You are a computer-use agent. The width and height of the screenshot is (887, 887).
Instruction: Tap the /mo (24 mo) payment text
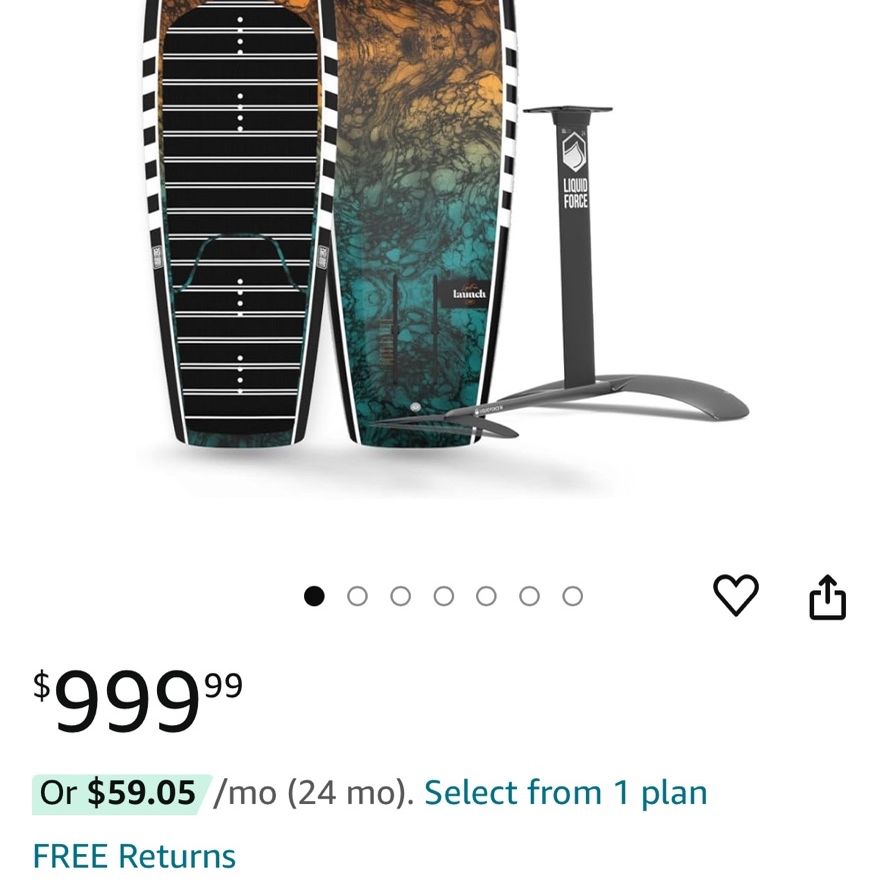314,793
